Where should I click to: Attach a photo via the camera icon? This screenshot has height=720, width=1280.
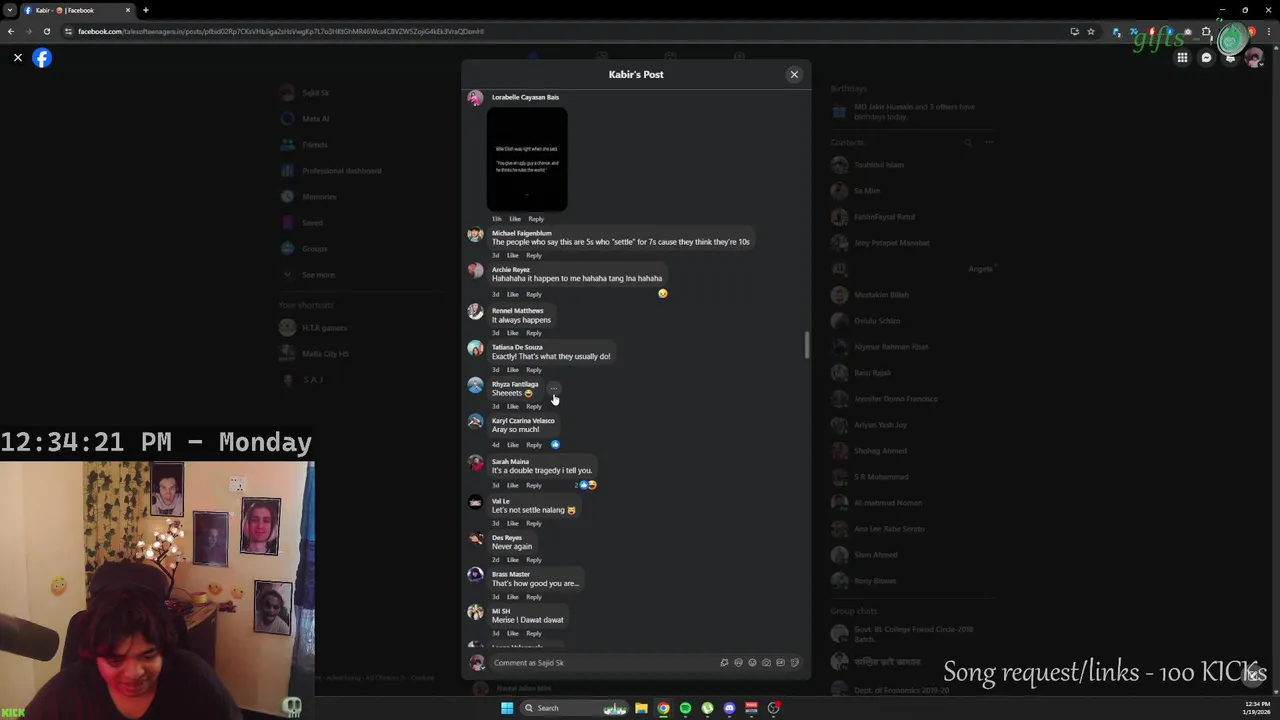pos(766,663)
